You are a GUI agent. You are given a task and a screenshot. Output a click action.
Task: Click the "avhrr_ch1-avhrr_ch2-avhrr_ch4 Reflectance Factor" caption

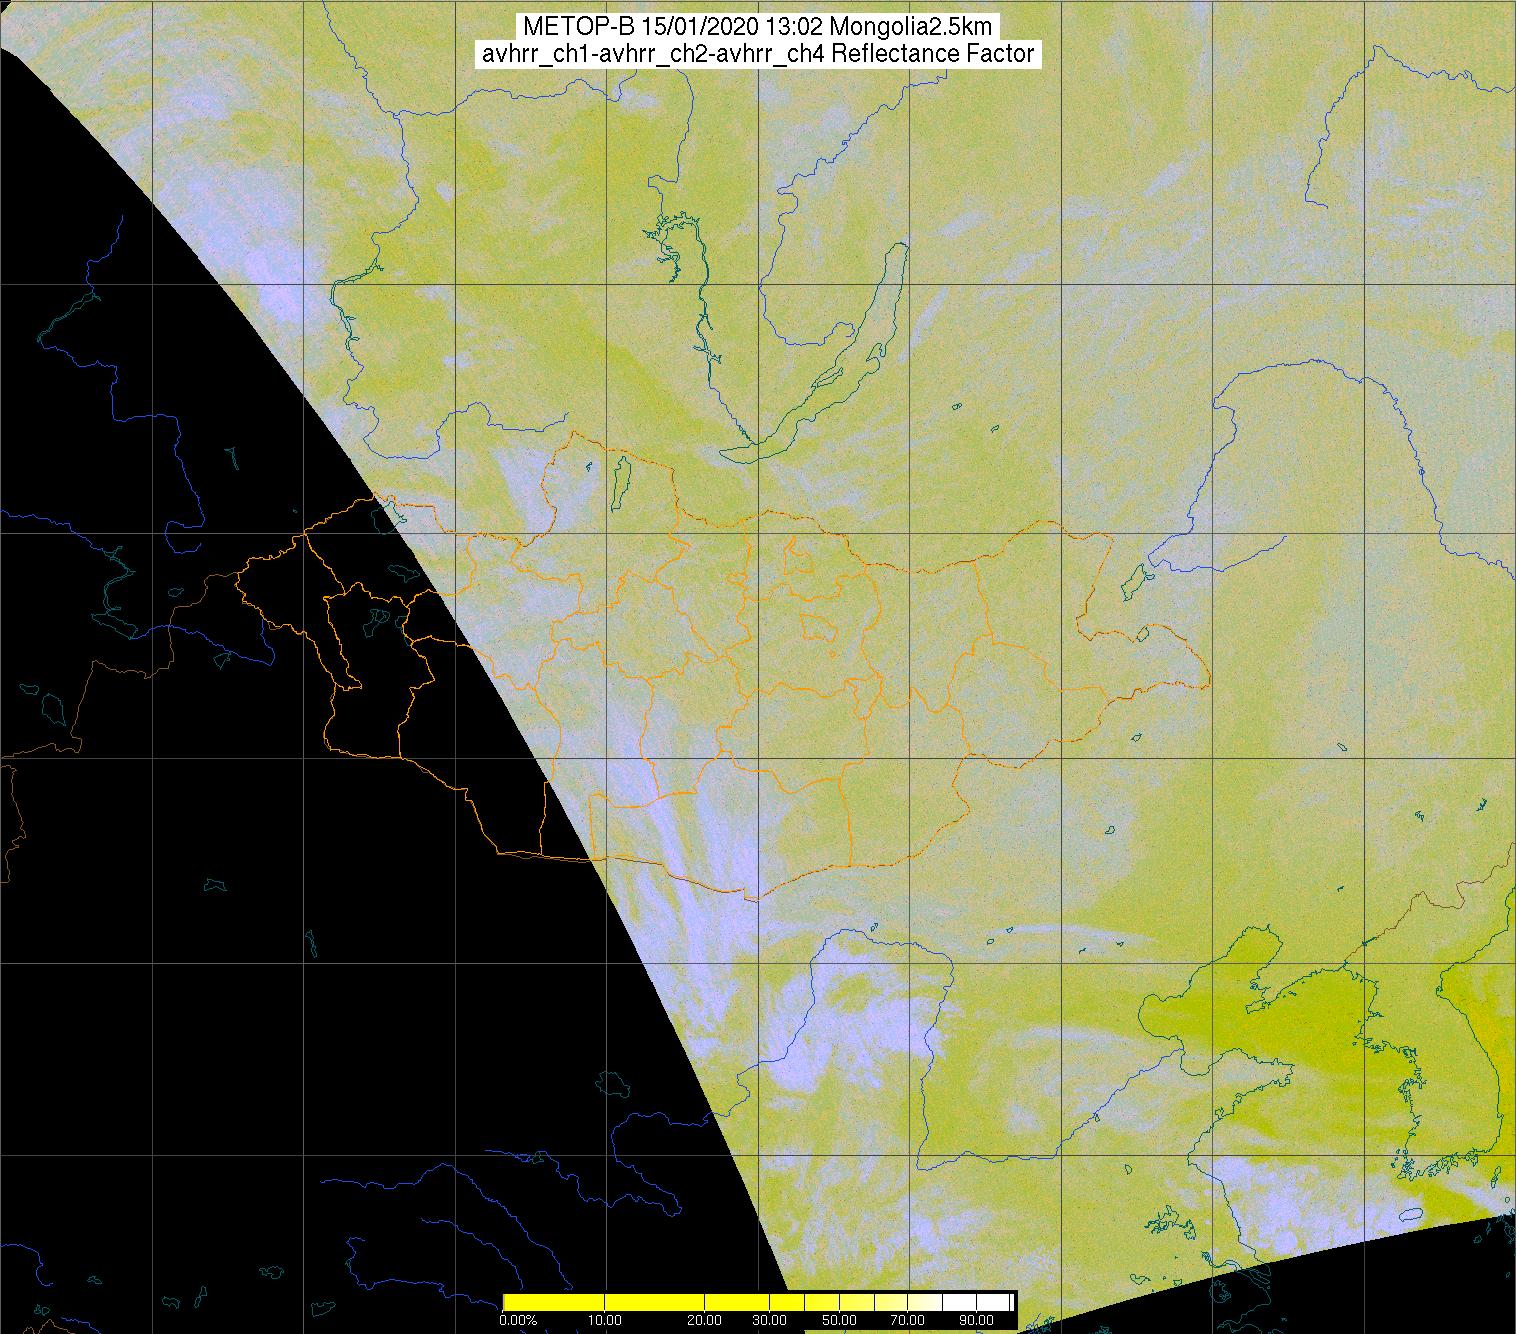(757, 54)
